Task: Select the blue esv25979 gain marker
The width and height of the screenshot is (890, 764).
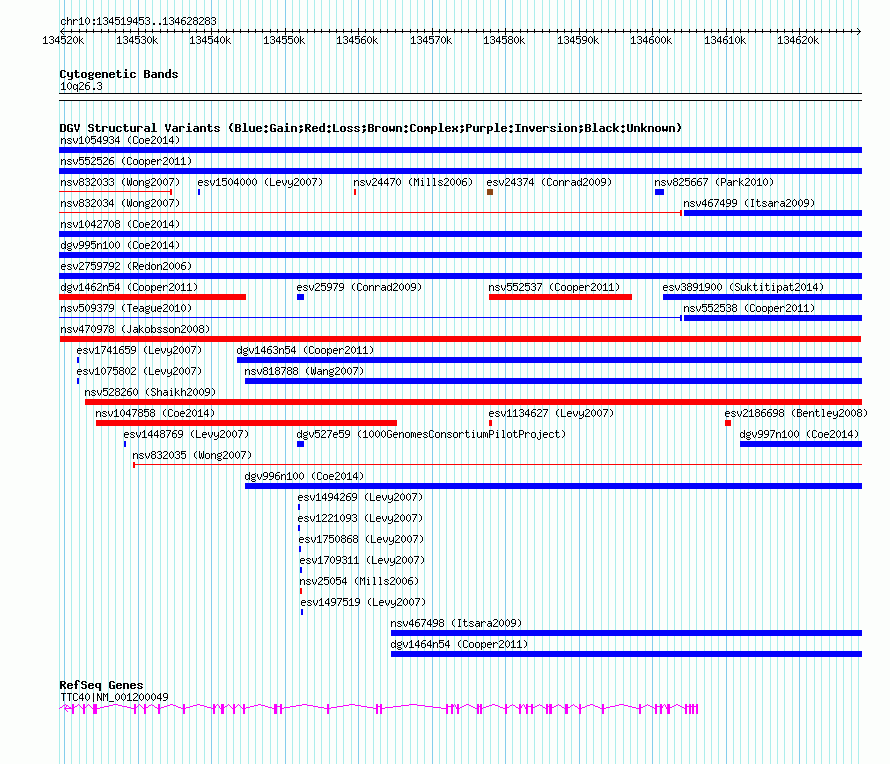Action: click(301, 297)
